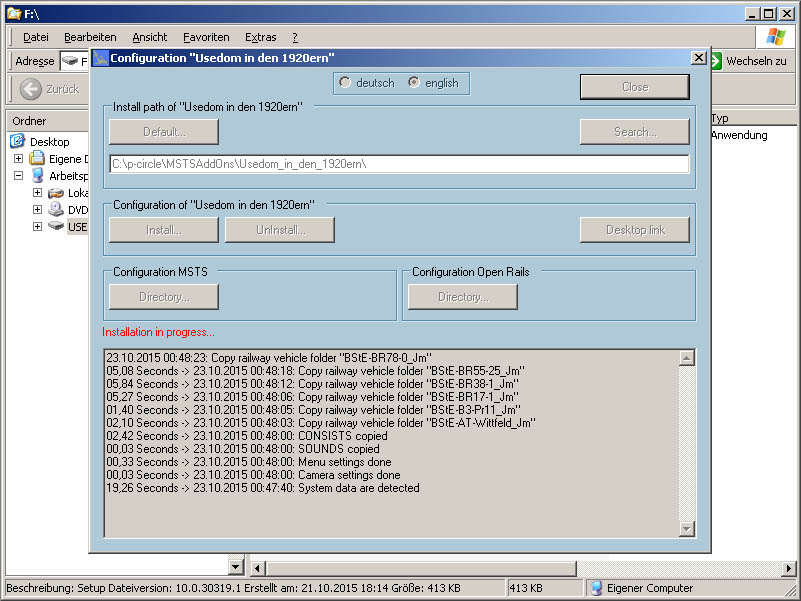This screenshot has height=601, width=801.
Task: Select the Desktop icon in folder tree
Action: [x=17, y=142]
